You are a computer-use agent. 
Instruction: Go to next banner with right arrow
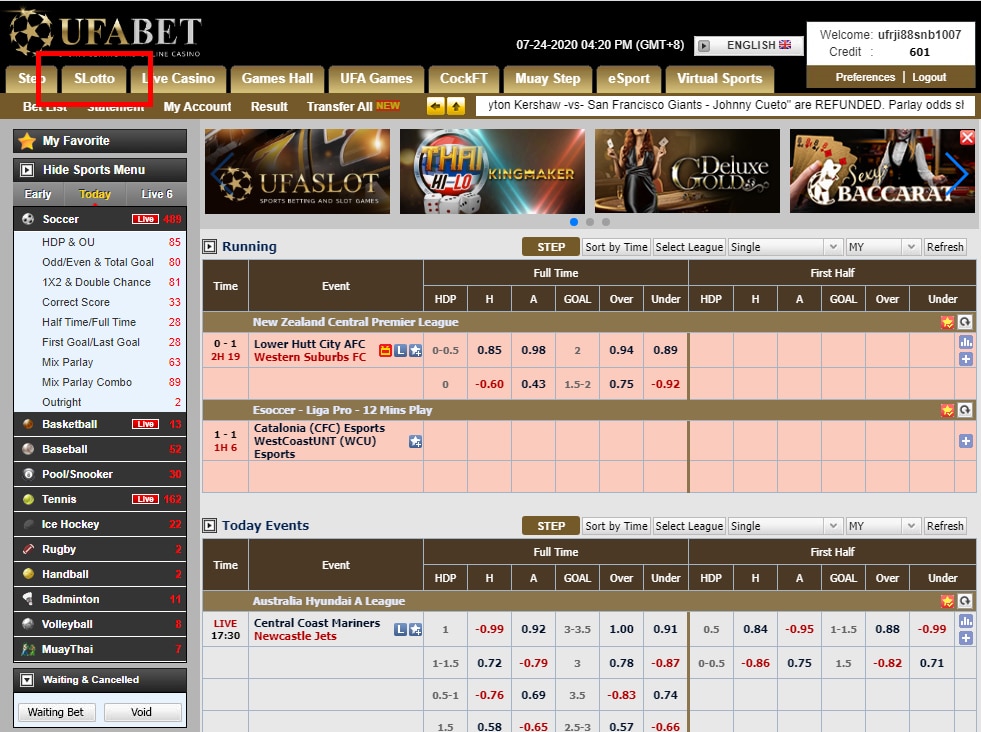point(957,173)
